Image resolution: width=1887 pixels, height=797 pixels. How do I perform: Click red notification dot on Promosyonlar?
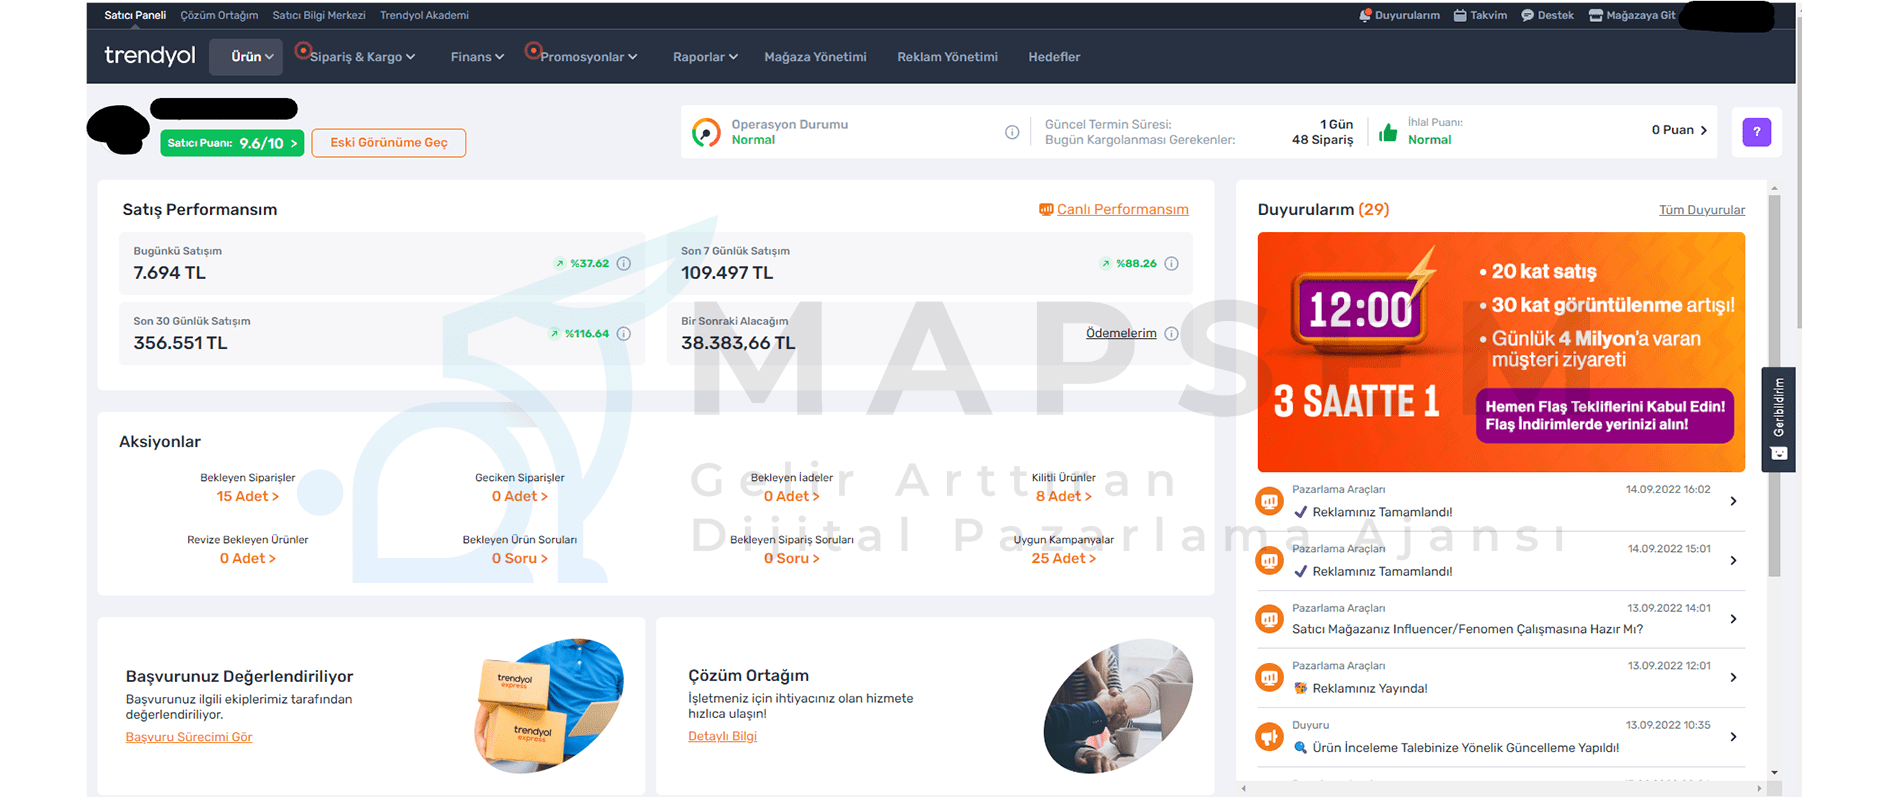coord(533,50)
